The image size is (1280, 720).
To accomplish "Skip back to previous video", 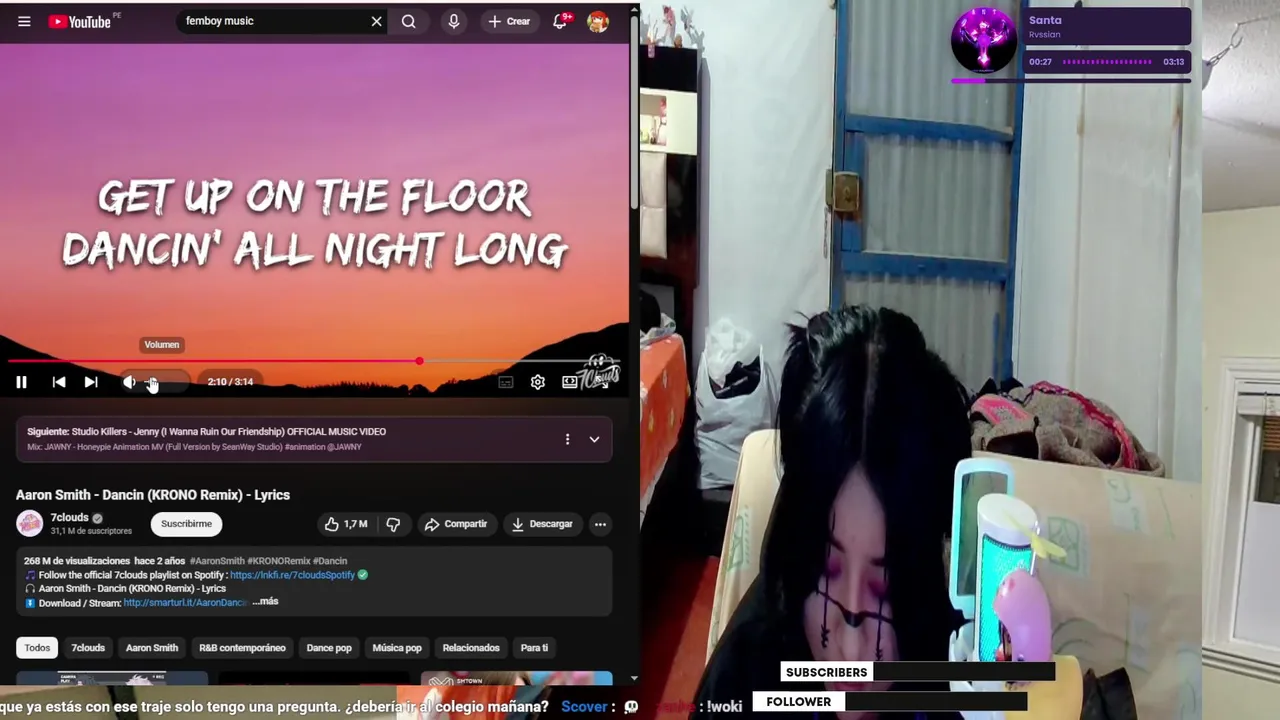I will pyautogui.click(x=59, y=382).
